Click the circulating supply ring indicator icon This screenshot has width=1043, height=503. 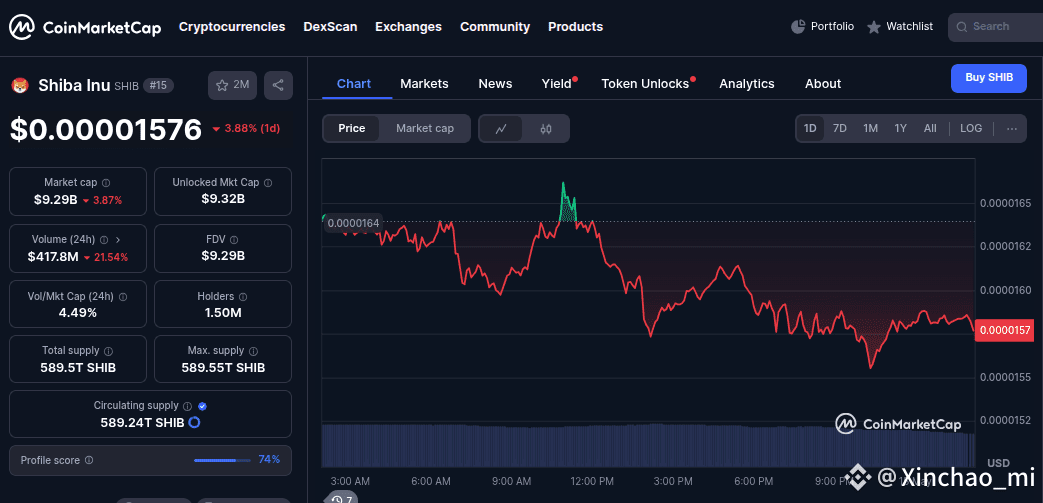pyautogui.click(x=195, y=422)
